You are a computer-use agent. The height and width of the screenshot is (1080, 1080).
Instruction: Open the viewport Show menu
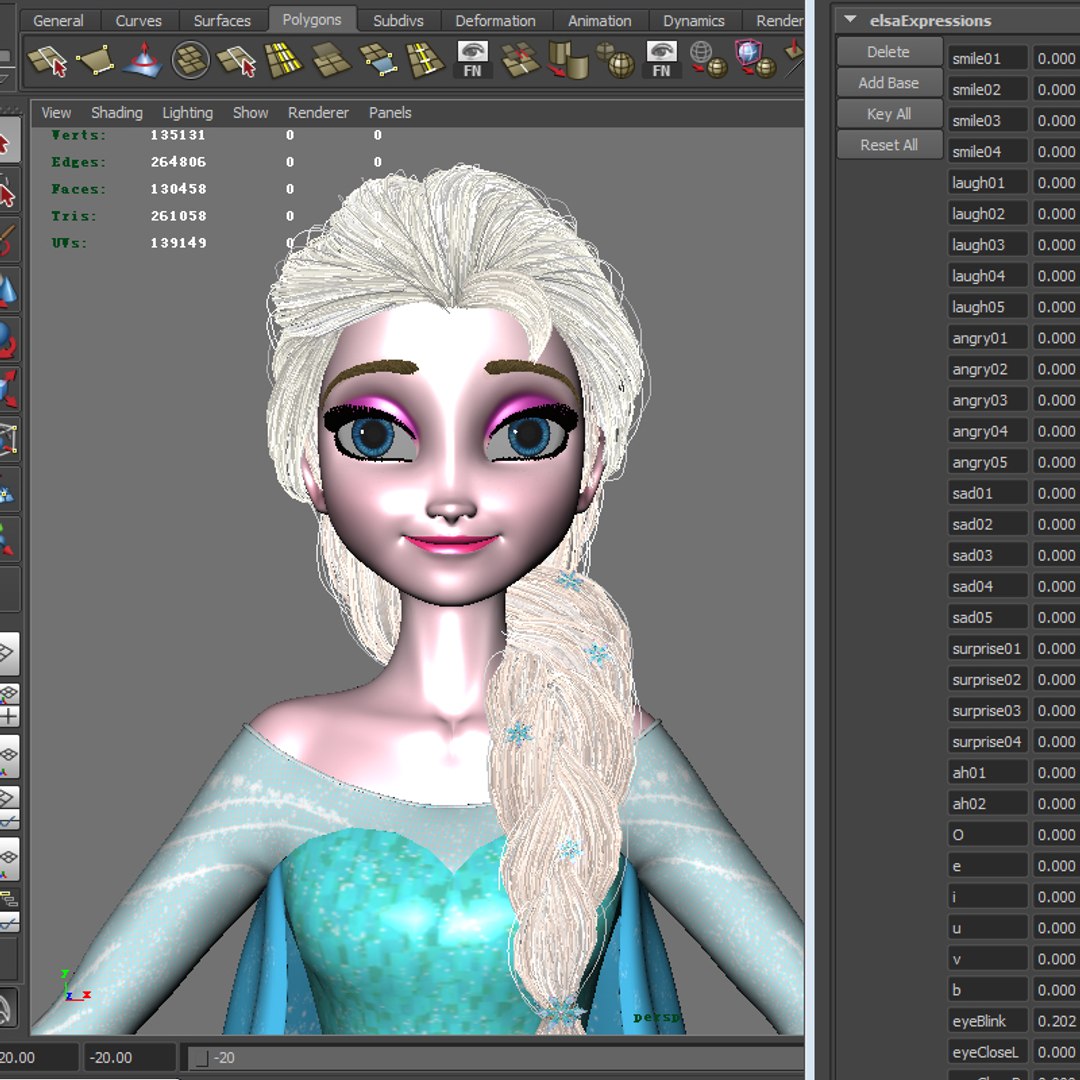[250, 112]
